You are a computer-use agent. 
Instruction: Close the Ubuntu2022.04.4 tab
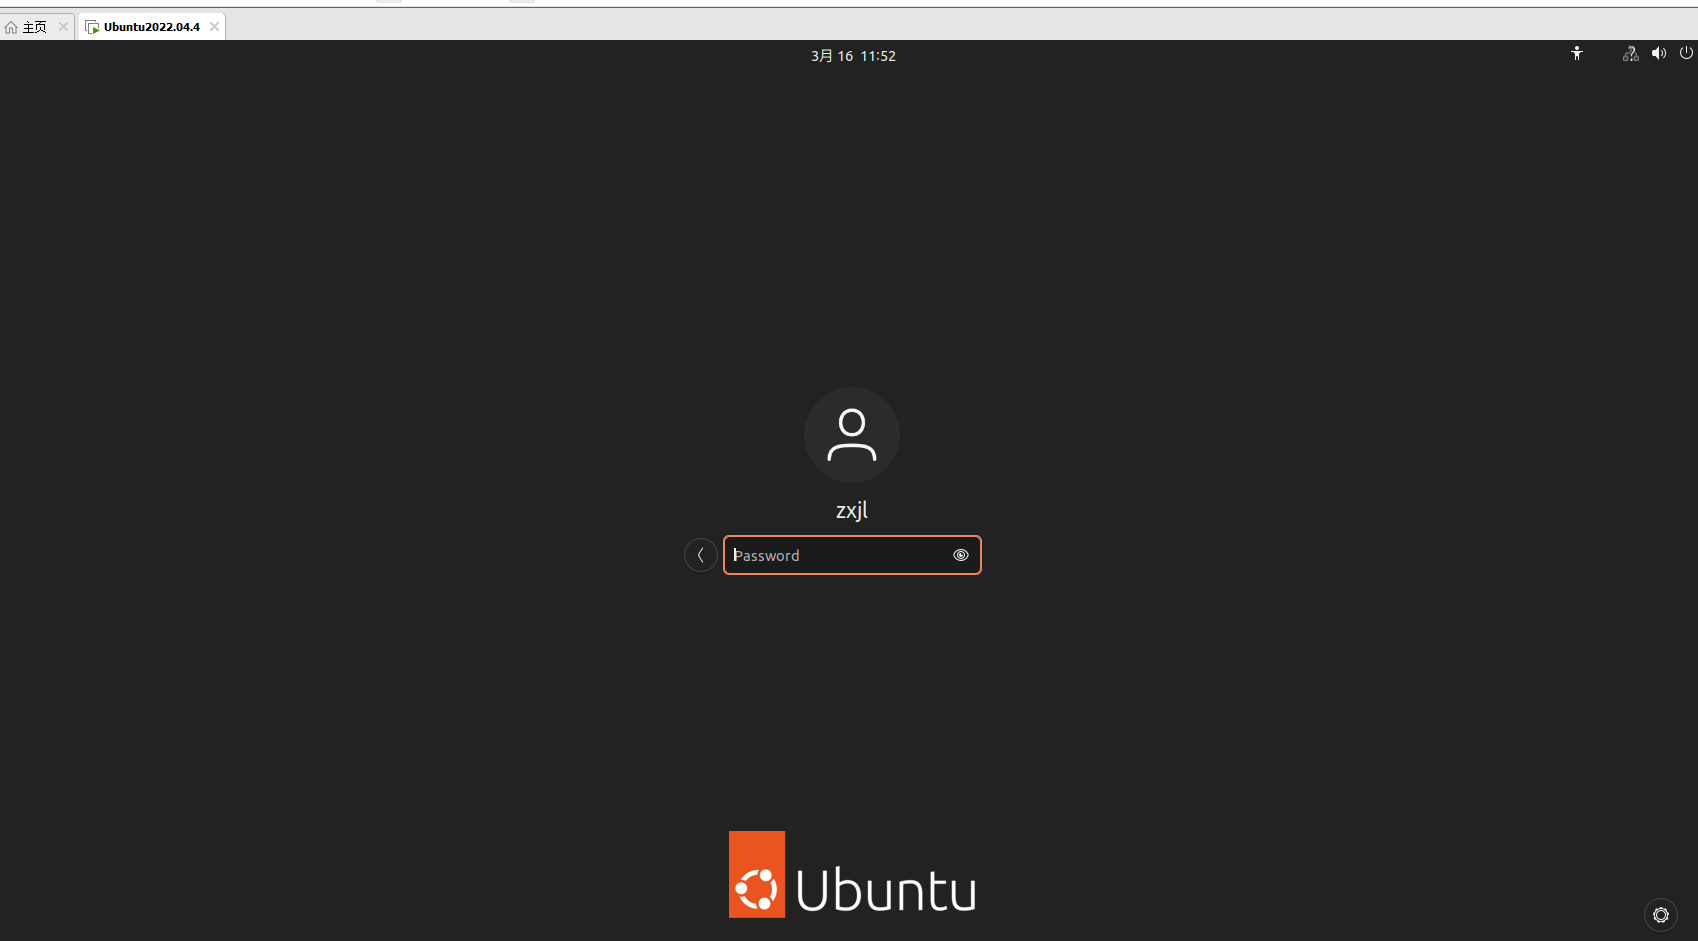pos(214,27)
